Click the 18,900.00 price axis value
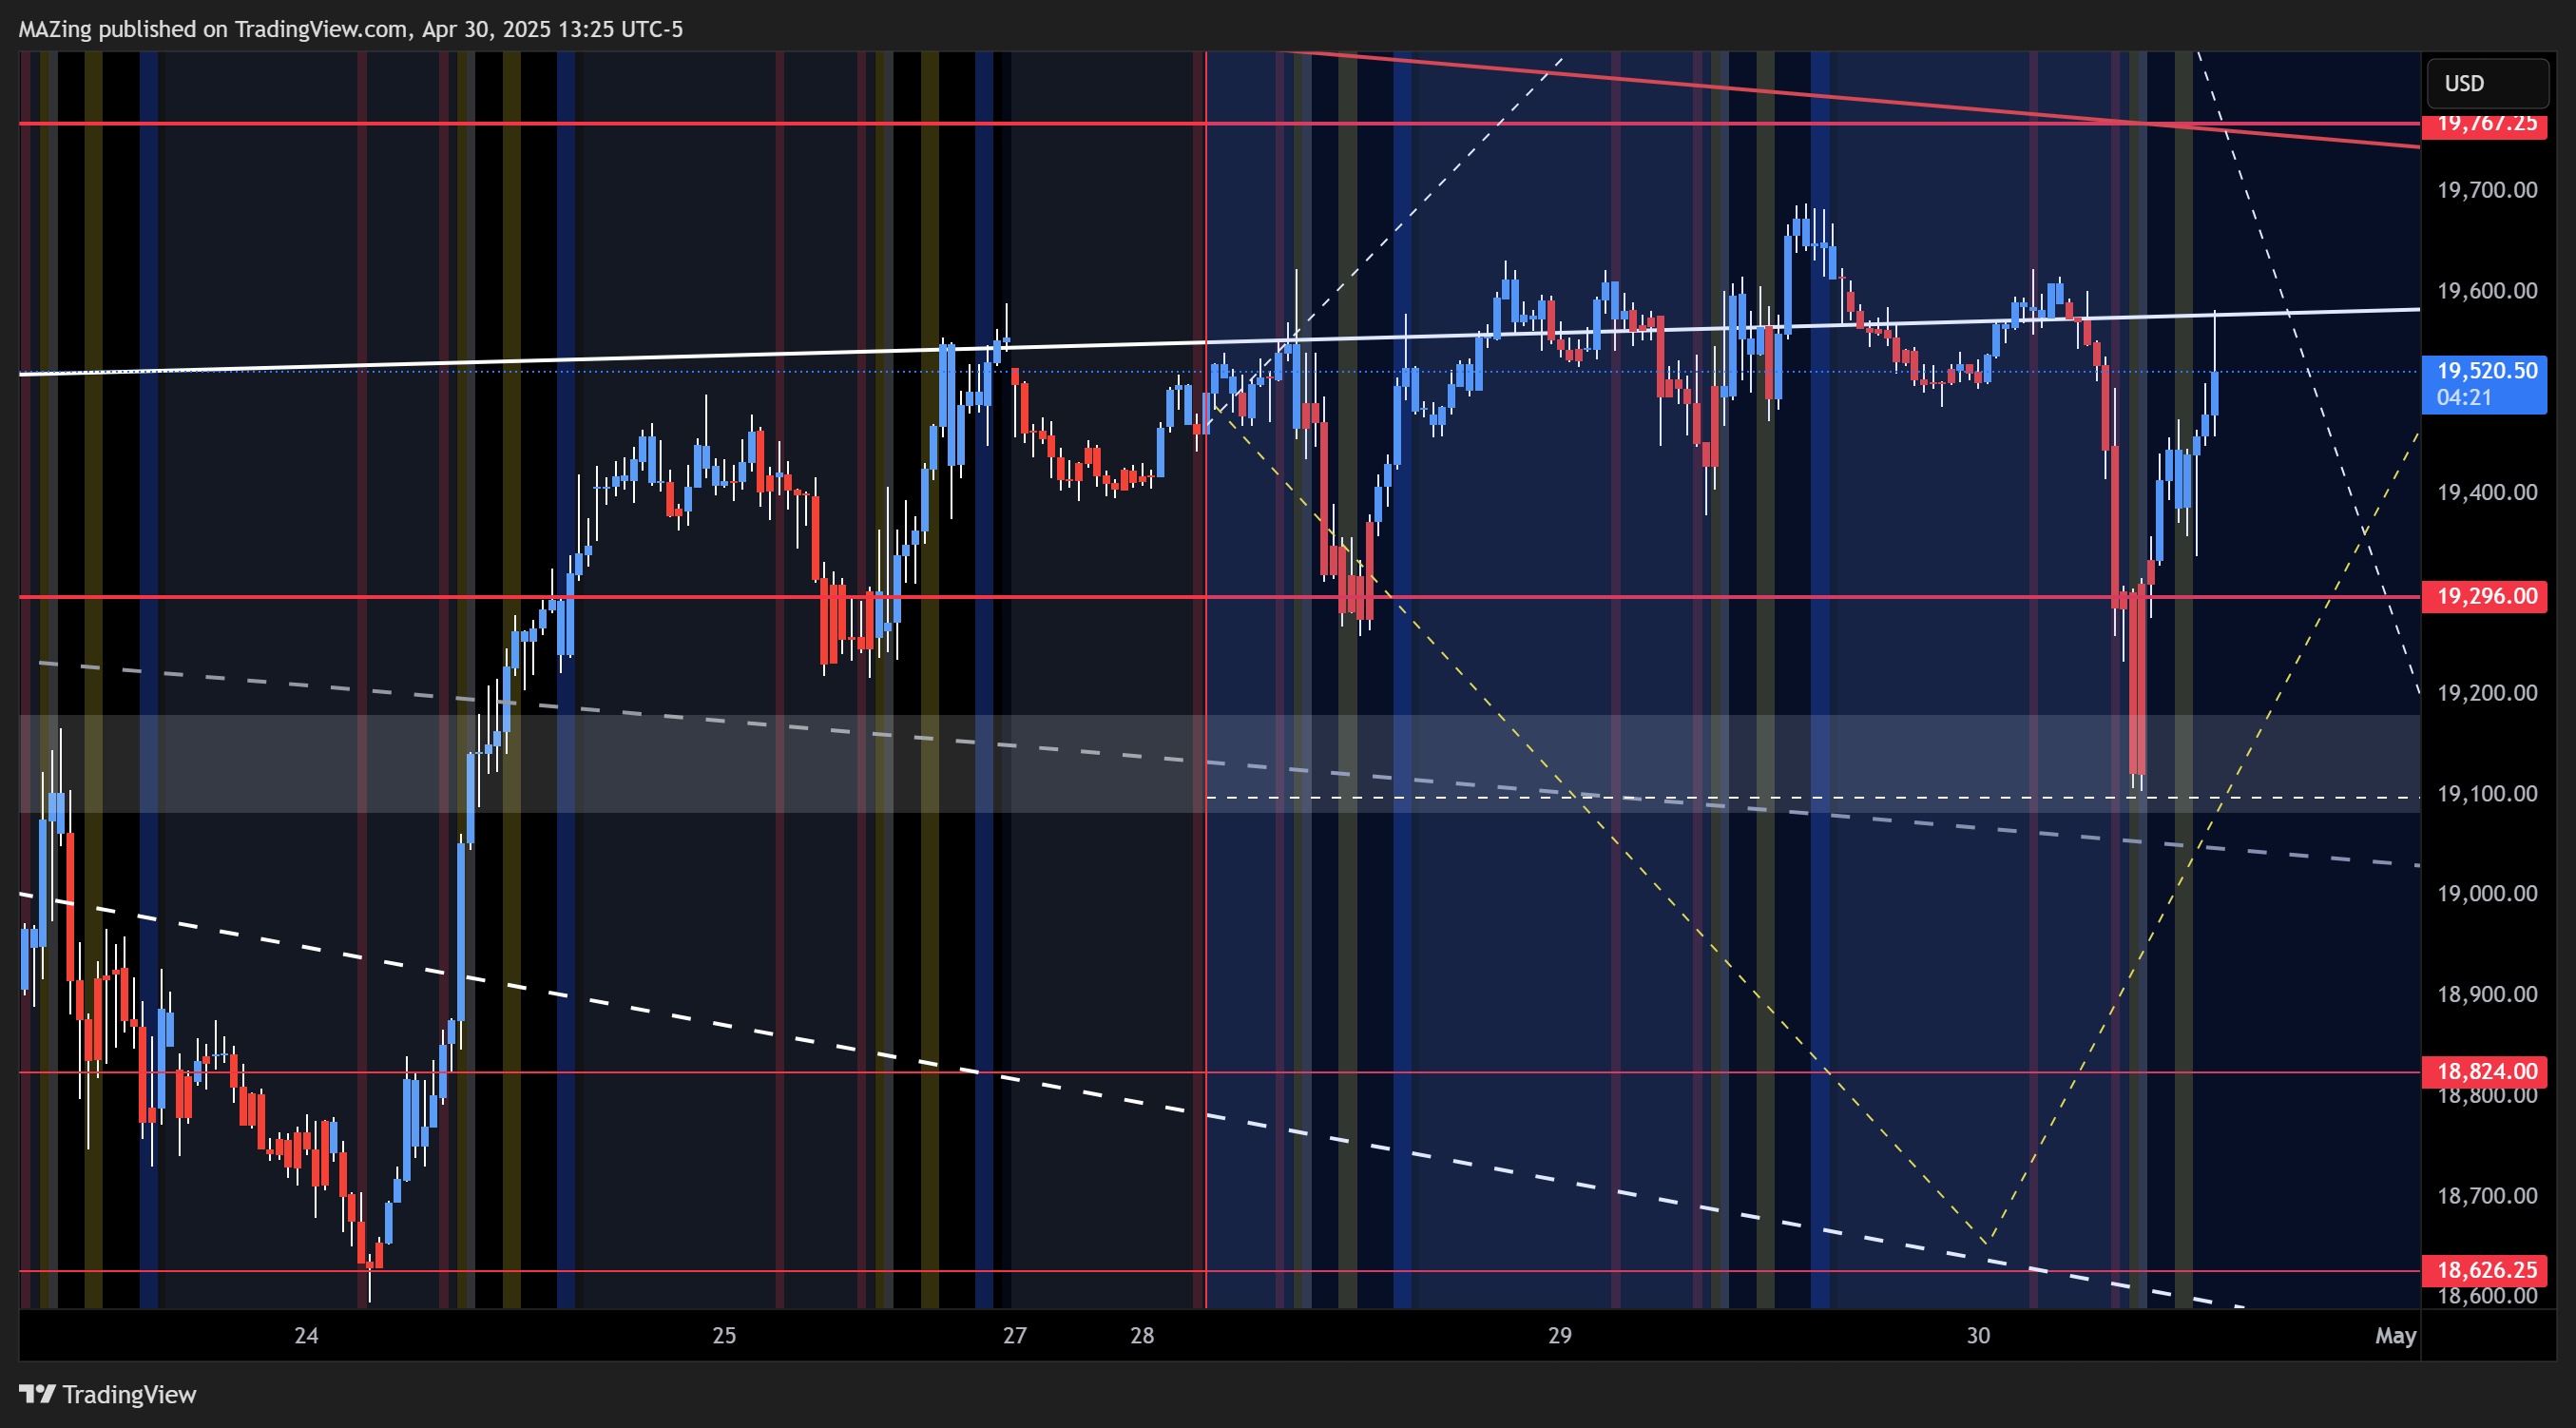 pyautogui.click(x=2487, y=995)
